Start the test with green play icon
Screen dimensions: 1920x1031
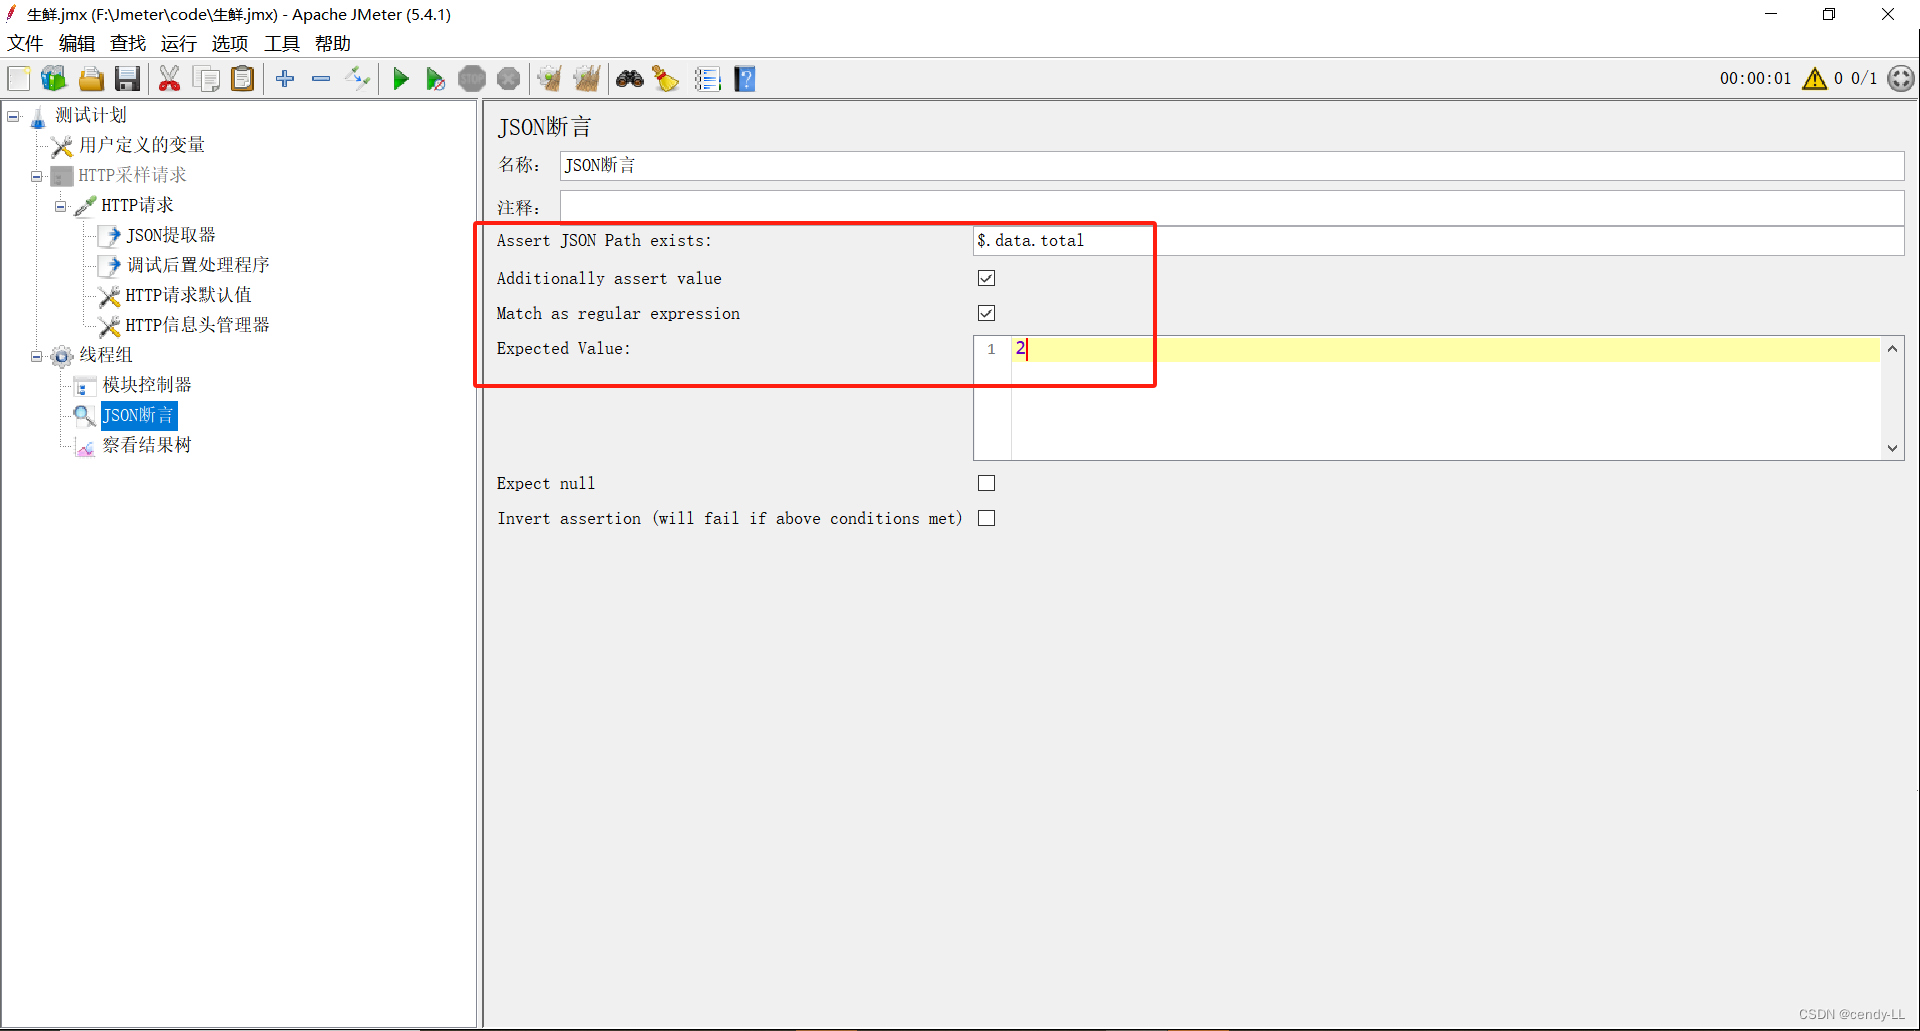[401, 79]
